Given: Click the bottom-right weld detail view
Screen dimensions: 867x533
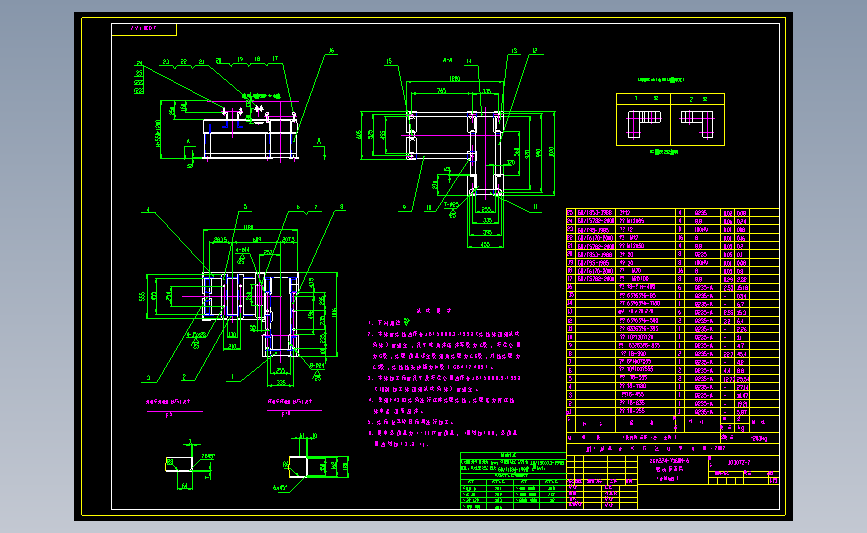Looking at the screenshot, I should click(x=313, y=463).
